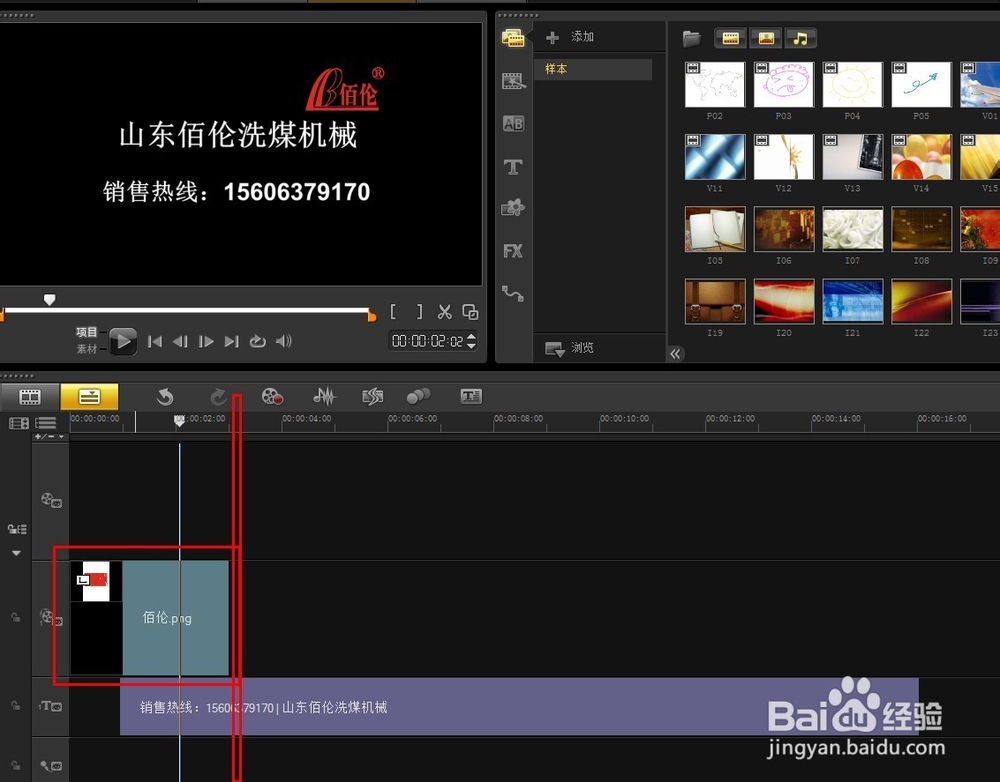
Task: Collapse the library navigation panel
Action: [x=675, y=354]
